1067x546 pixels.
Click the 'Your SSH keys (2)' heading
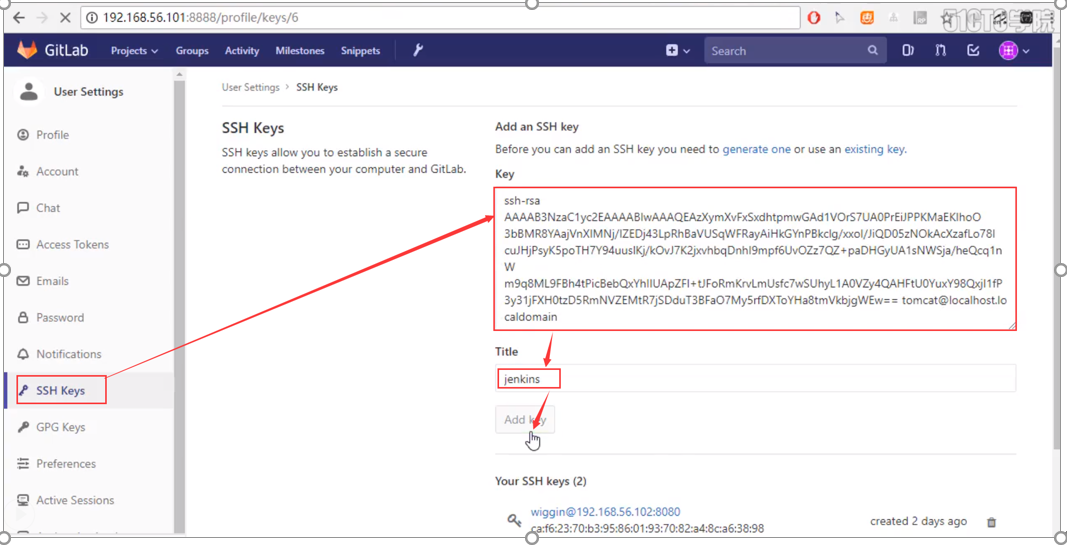point(541,481)
